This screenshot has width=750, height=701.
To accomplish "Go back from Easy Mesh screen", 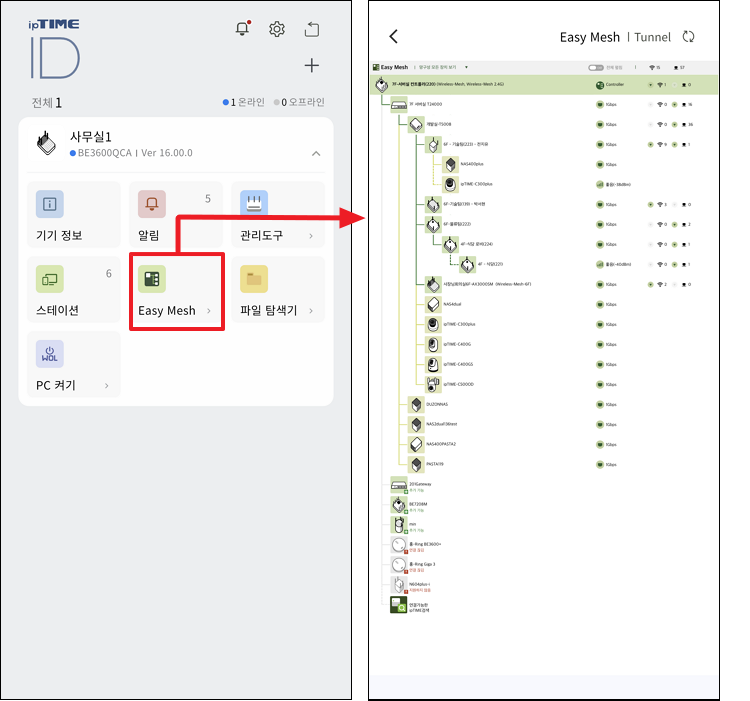I will click(x=394, y=36).
